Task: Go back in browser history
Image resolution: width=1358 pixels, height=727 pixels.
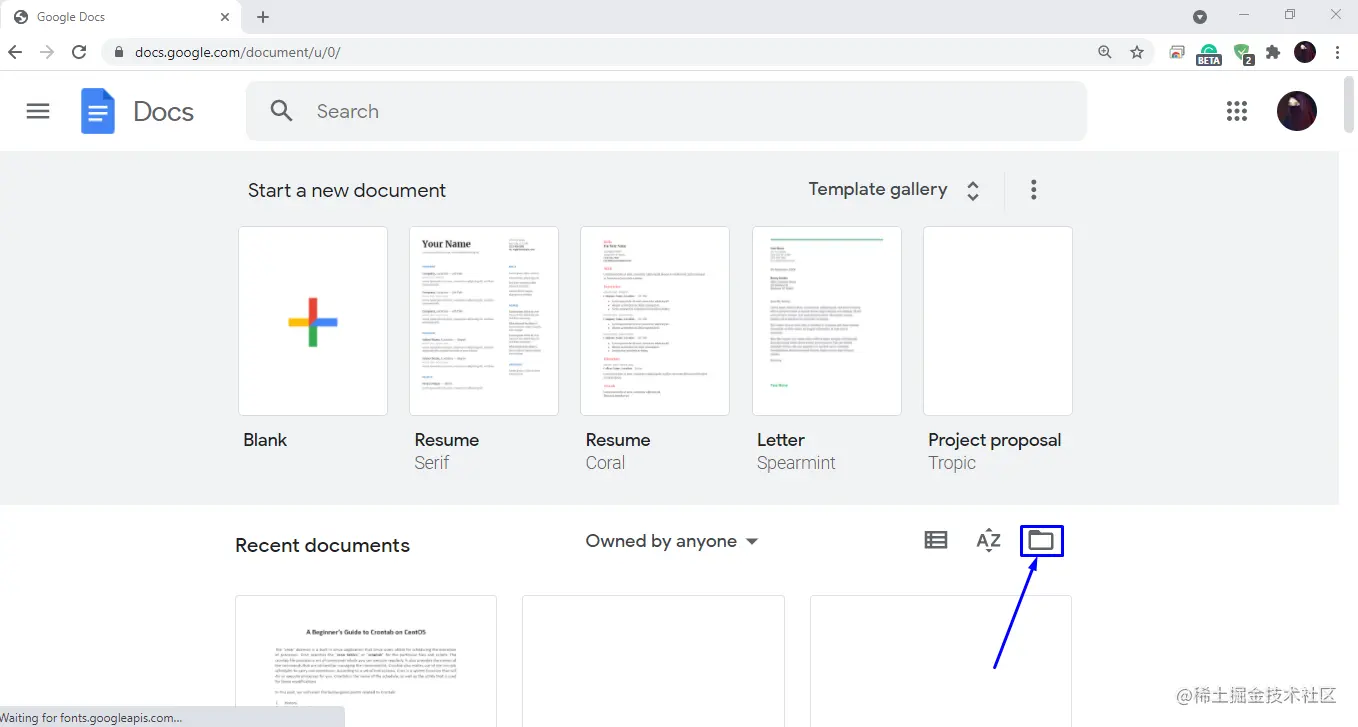Action: click(x=15, y=52)
